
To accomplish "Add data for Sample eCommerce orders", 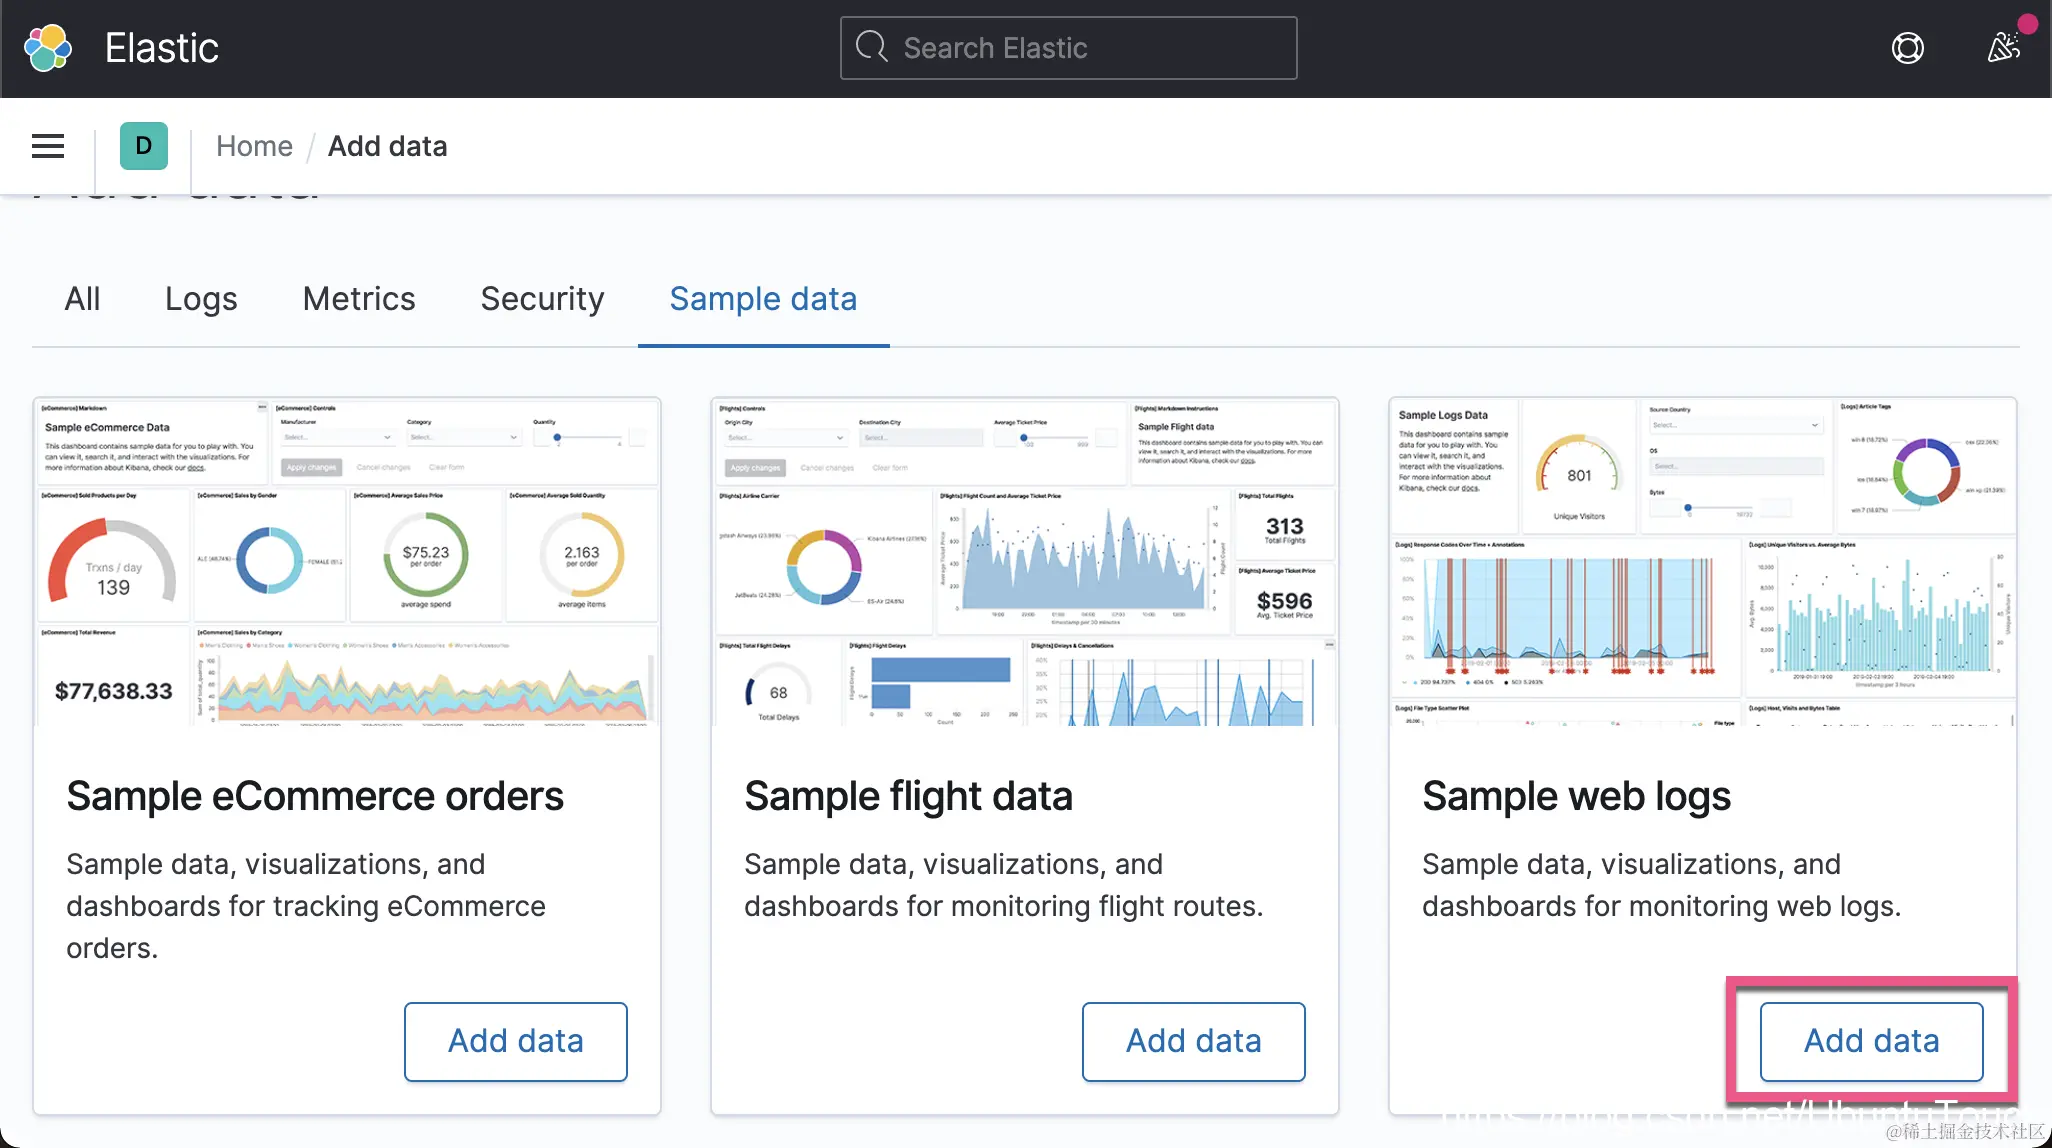I will click(515, 1041).
